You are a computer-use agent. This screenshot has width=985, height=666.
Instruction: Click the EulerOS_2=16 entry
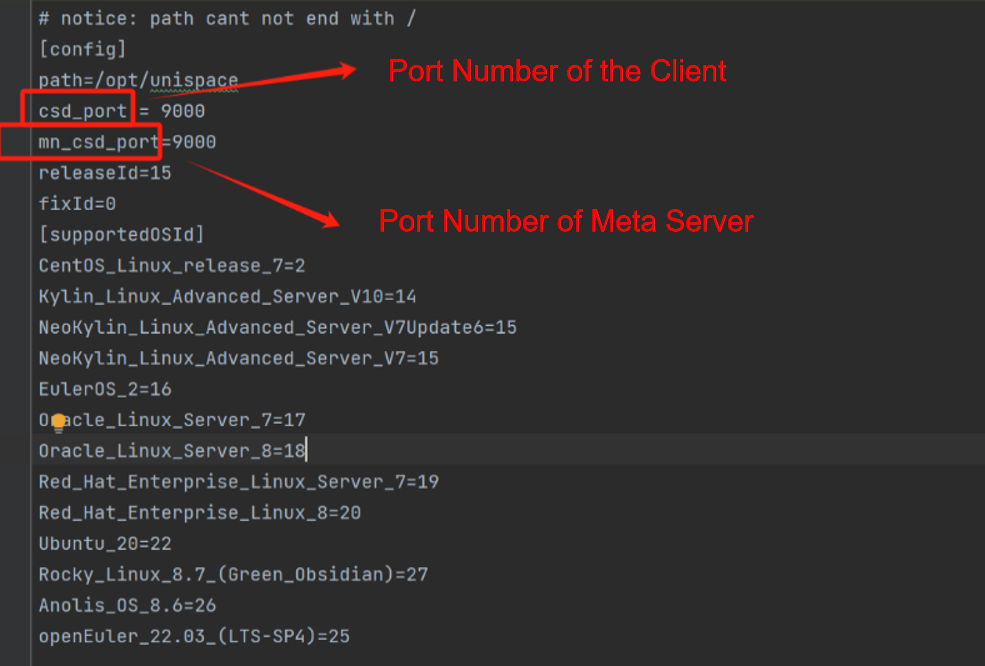coord(105,389)
